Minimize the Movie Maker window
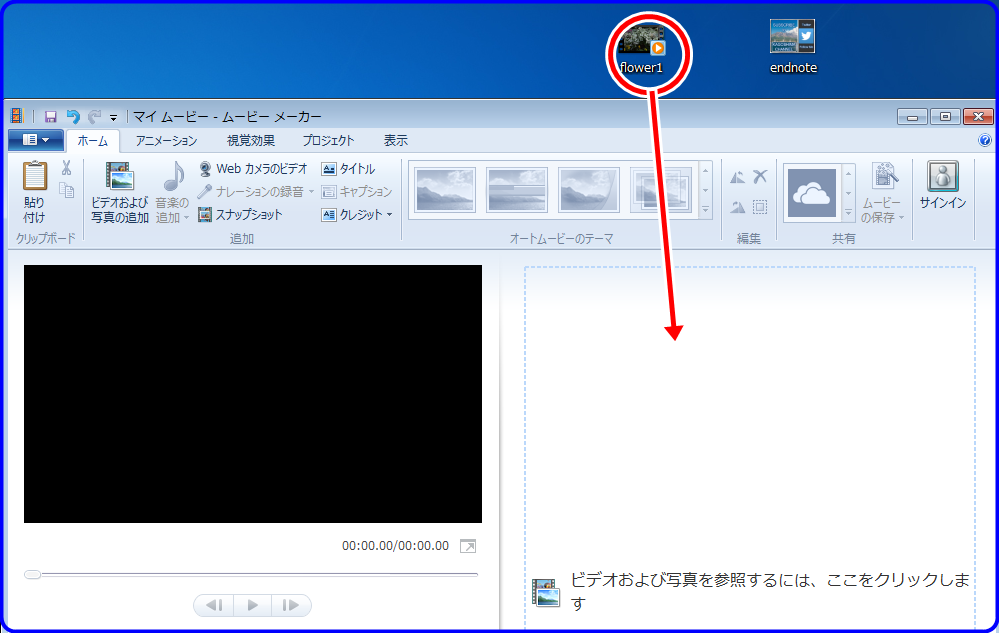 [912, 117]
